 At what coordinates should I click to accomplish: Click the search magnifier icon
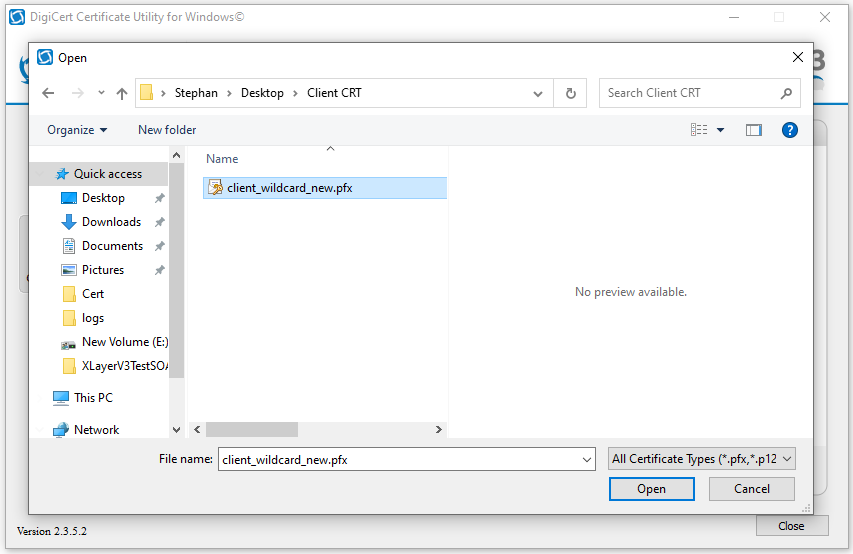coord(786,94)
